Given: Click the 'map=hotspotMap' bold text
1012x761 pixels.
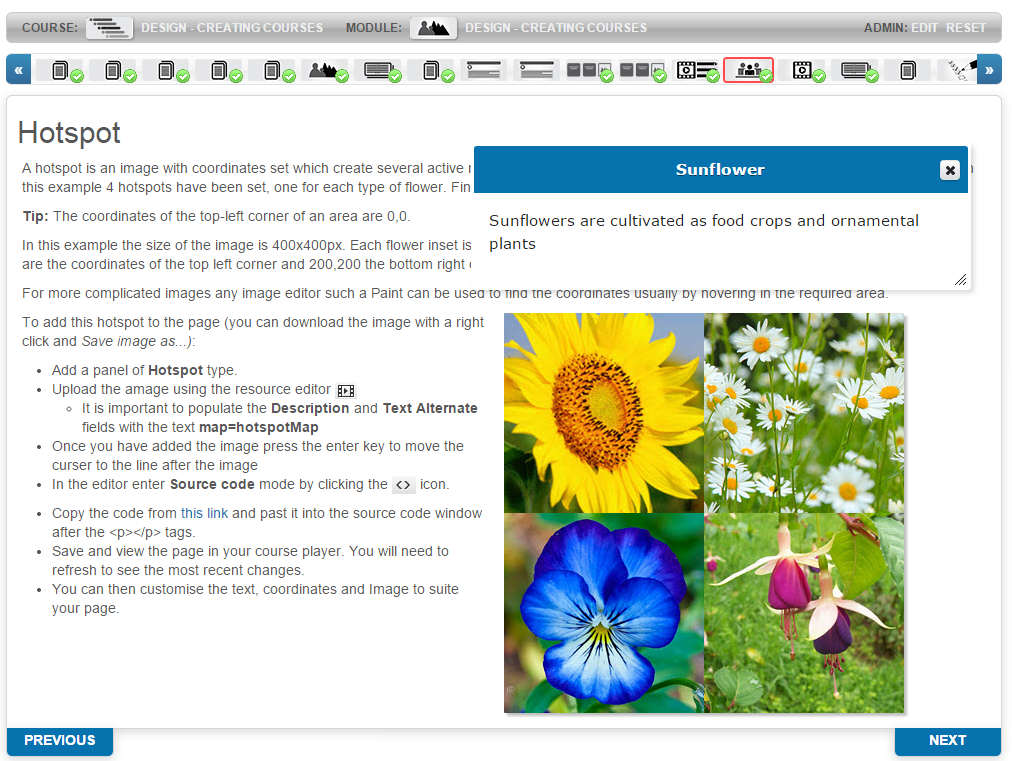Looking at the screenshot, I should click(x=259, y=427).
